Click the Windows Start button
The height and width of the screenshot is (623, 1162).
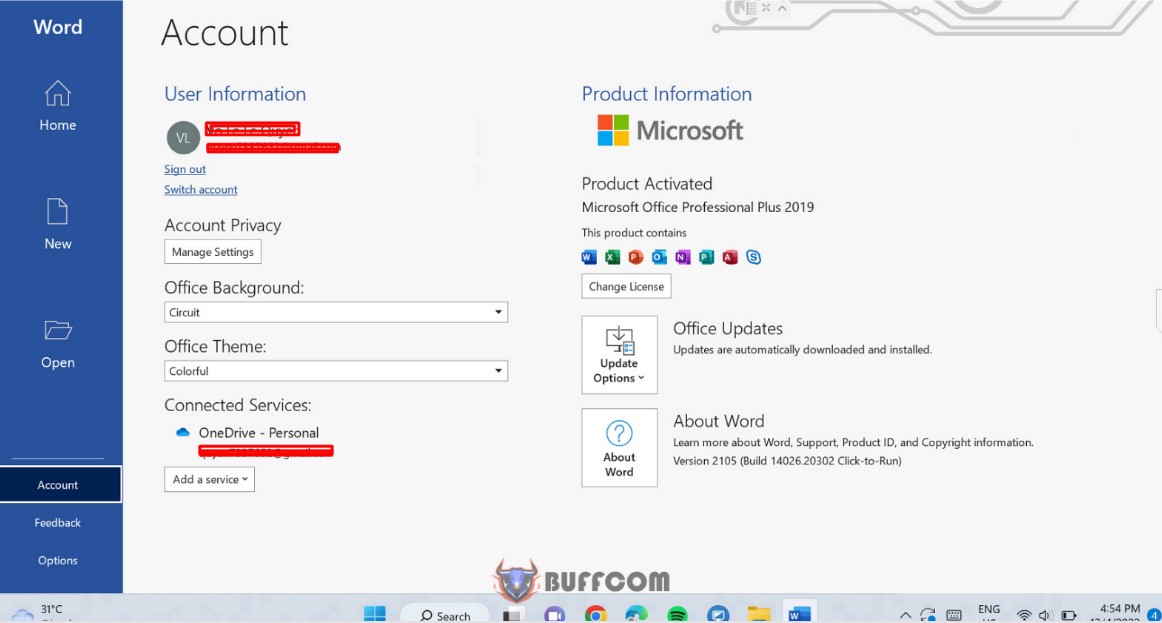coord(375,614)
